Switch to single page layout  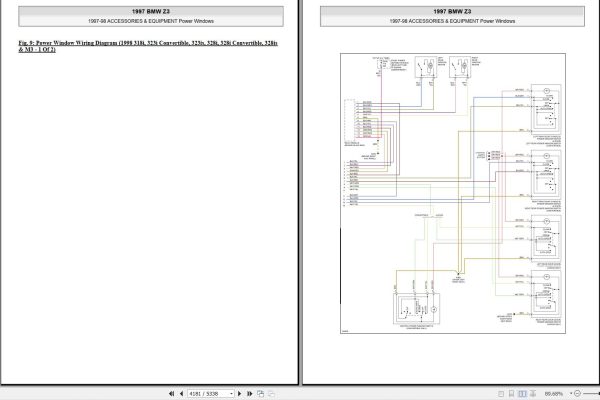(501, 393)
